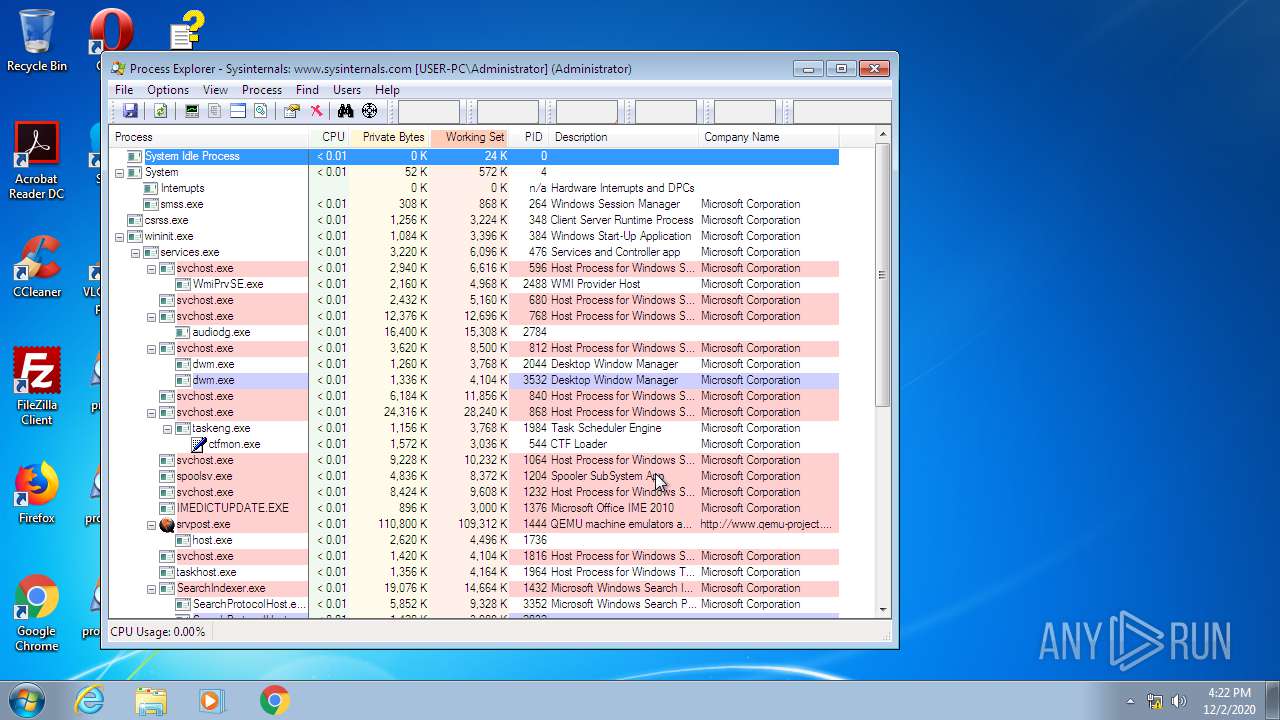Select the spoolsv.exe process row
Image resolution: width=1280 pixels, height=720 pixels.
tap(474, 476)
